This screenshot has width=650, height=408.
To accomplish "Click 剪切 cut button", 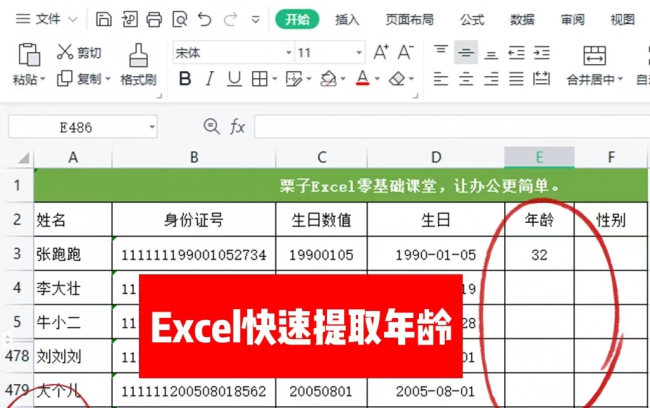I will [79, 52].
